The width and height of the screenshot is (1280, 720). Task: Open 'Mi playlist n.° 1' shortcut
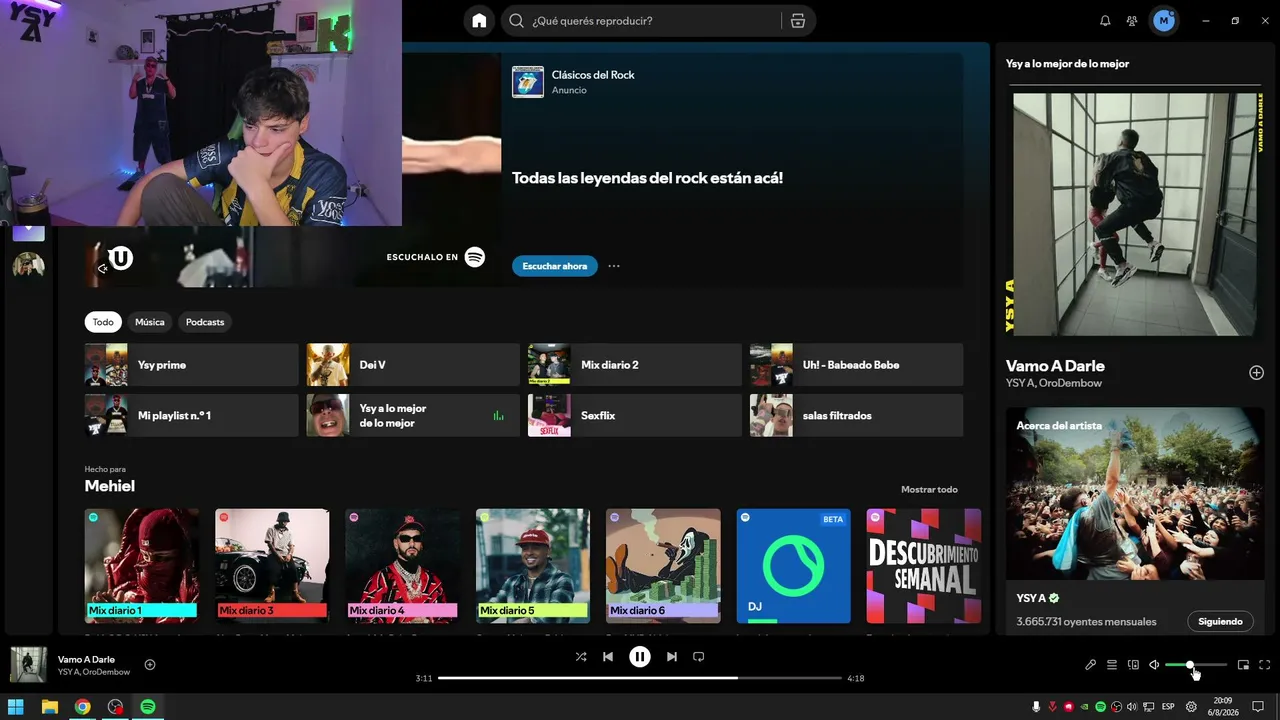pyautogui.click(x=191, y=415)
